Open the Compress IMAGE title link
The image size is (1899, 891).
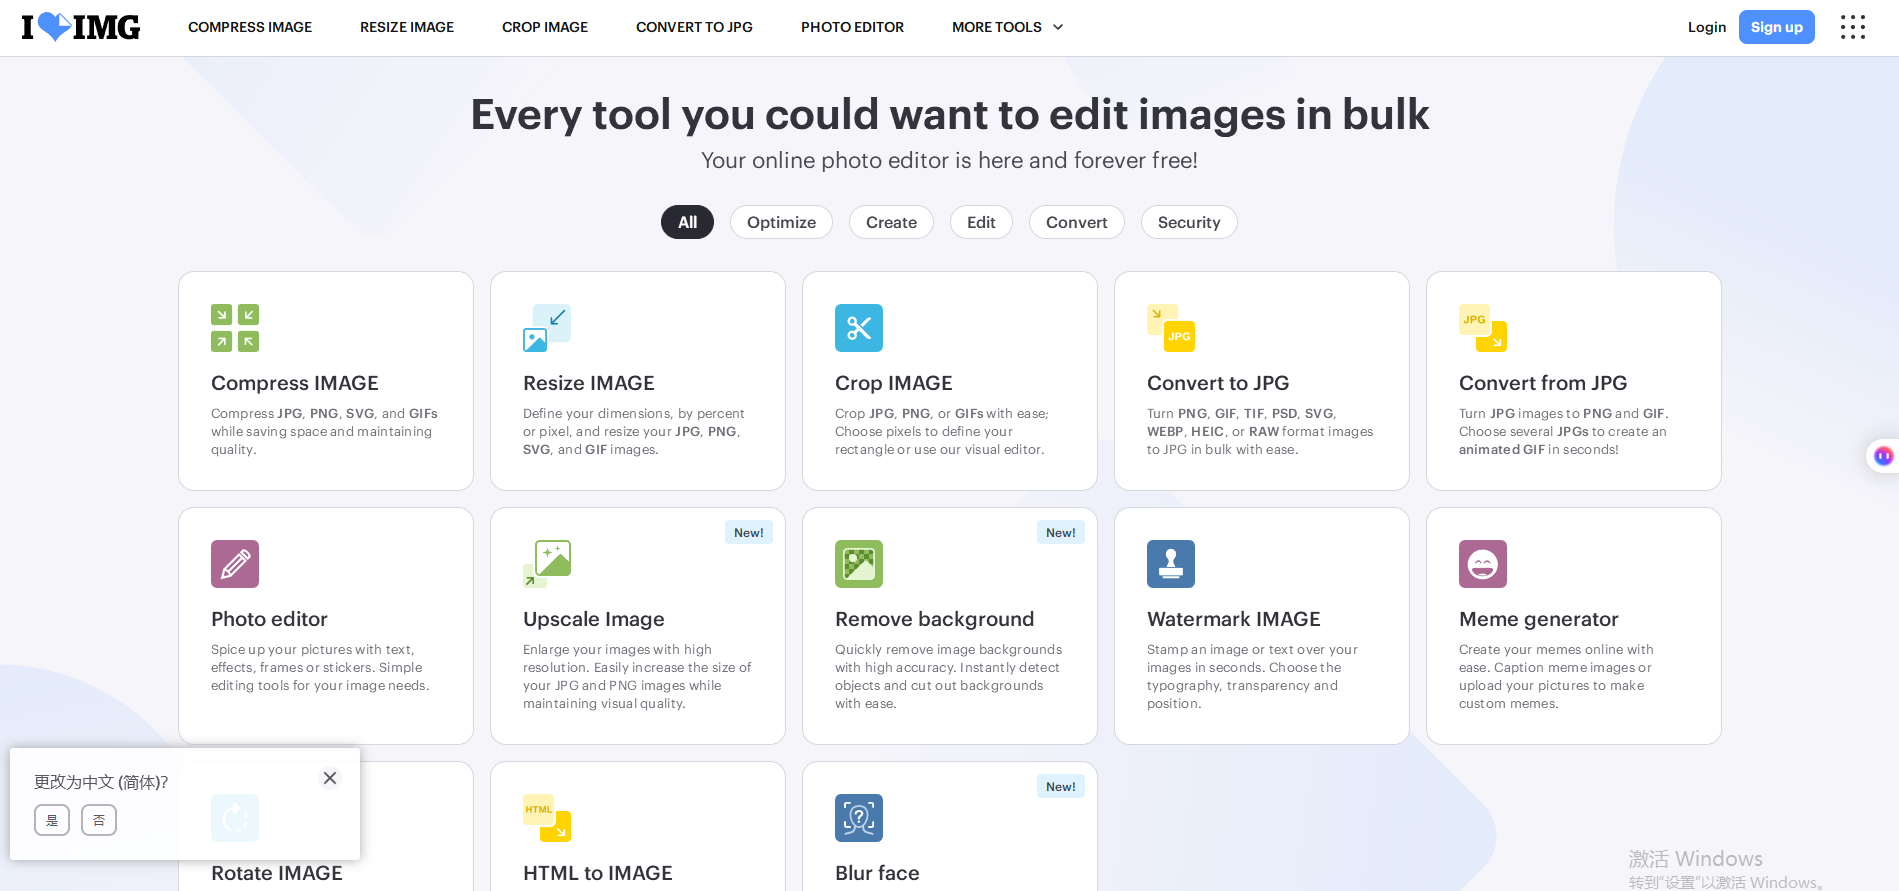[x=295, y=383]
